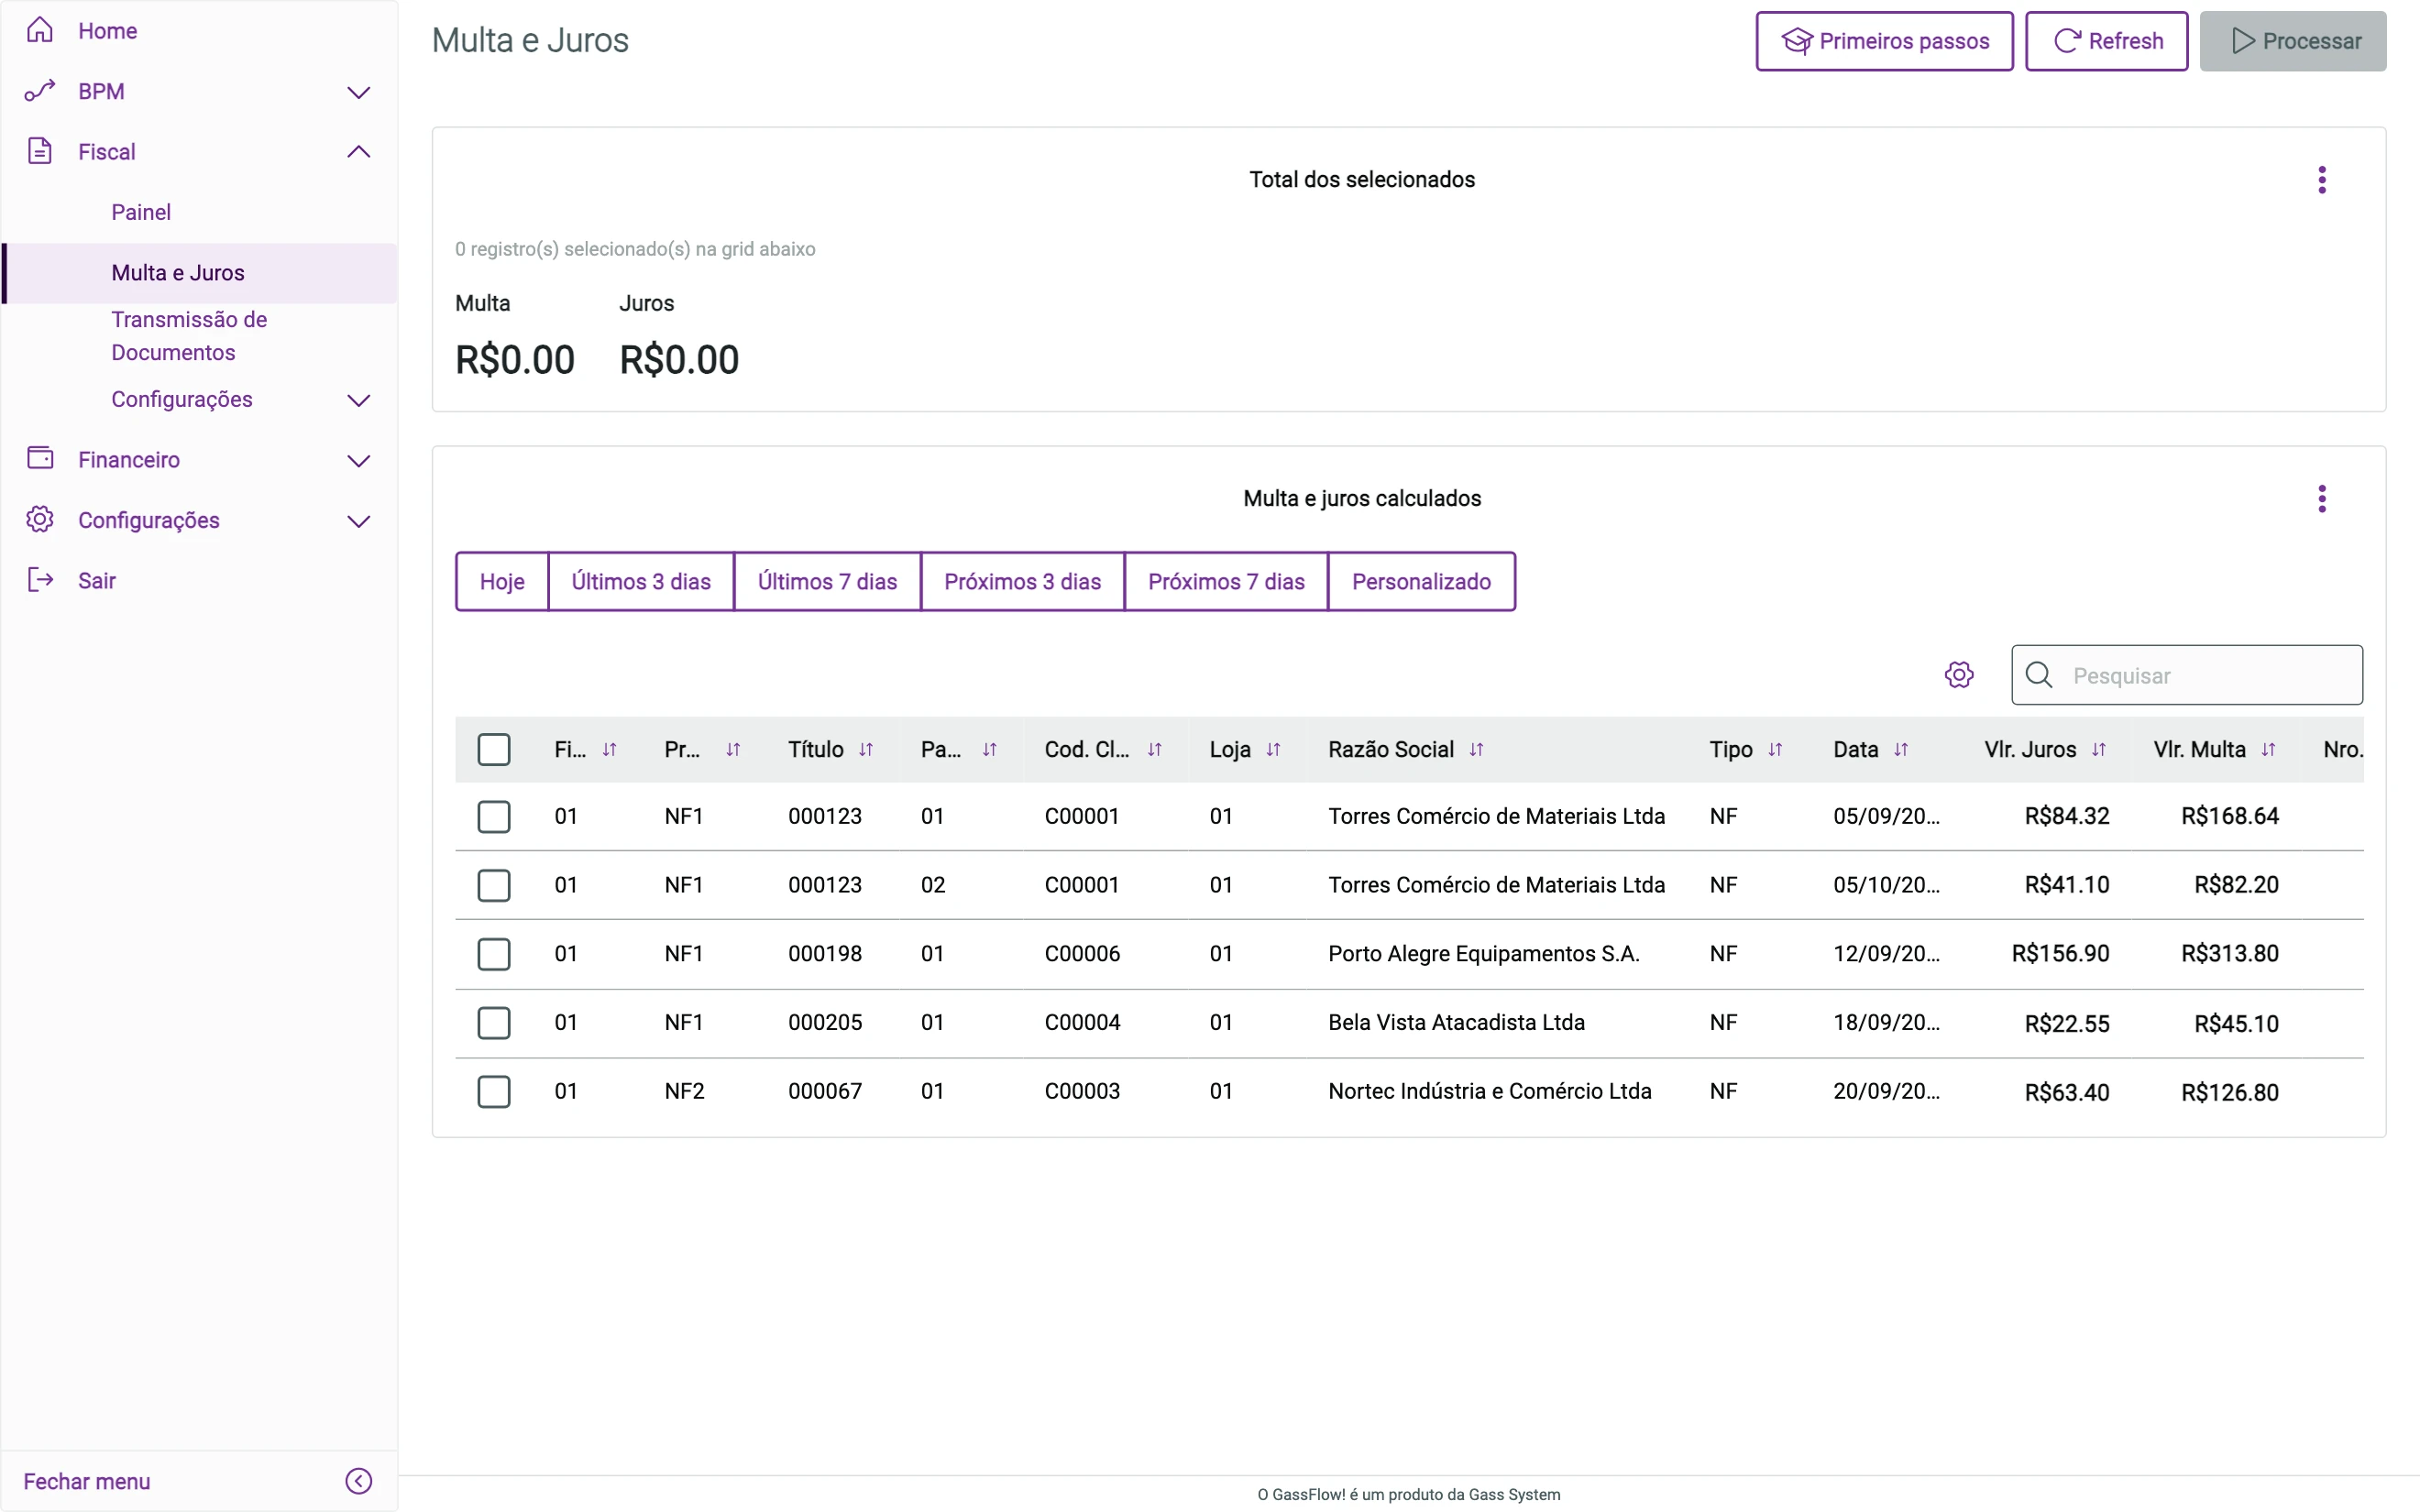Sort by Data column arrows
The image size is (2420, 1512).
pyautogui.click(x=1901, y=749)
